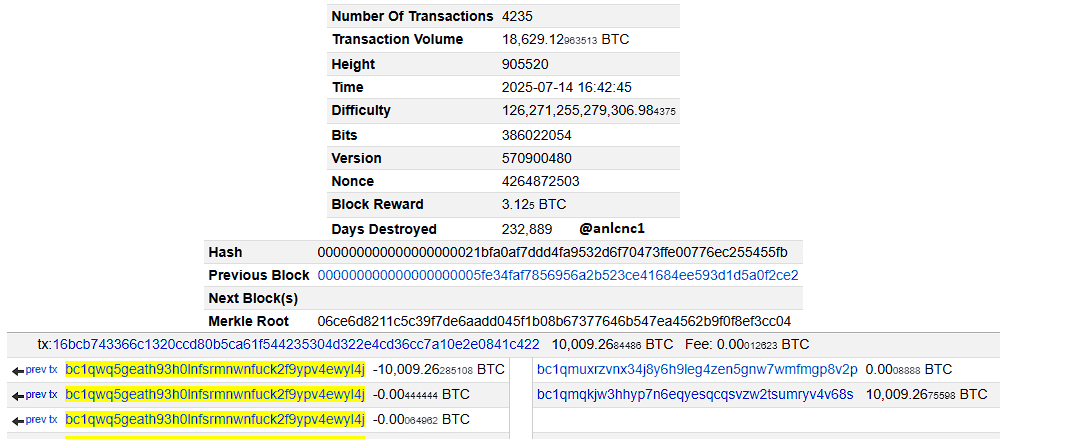Open output address bc1qmqkjw3hhyp7n6eqyesqcqsvzw2tsumryv4v68s
1069x439 pixels.
coord(695,394)
